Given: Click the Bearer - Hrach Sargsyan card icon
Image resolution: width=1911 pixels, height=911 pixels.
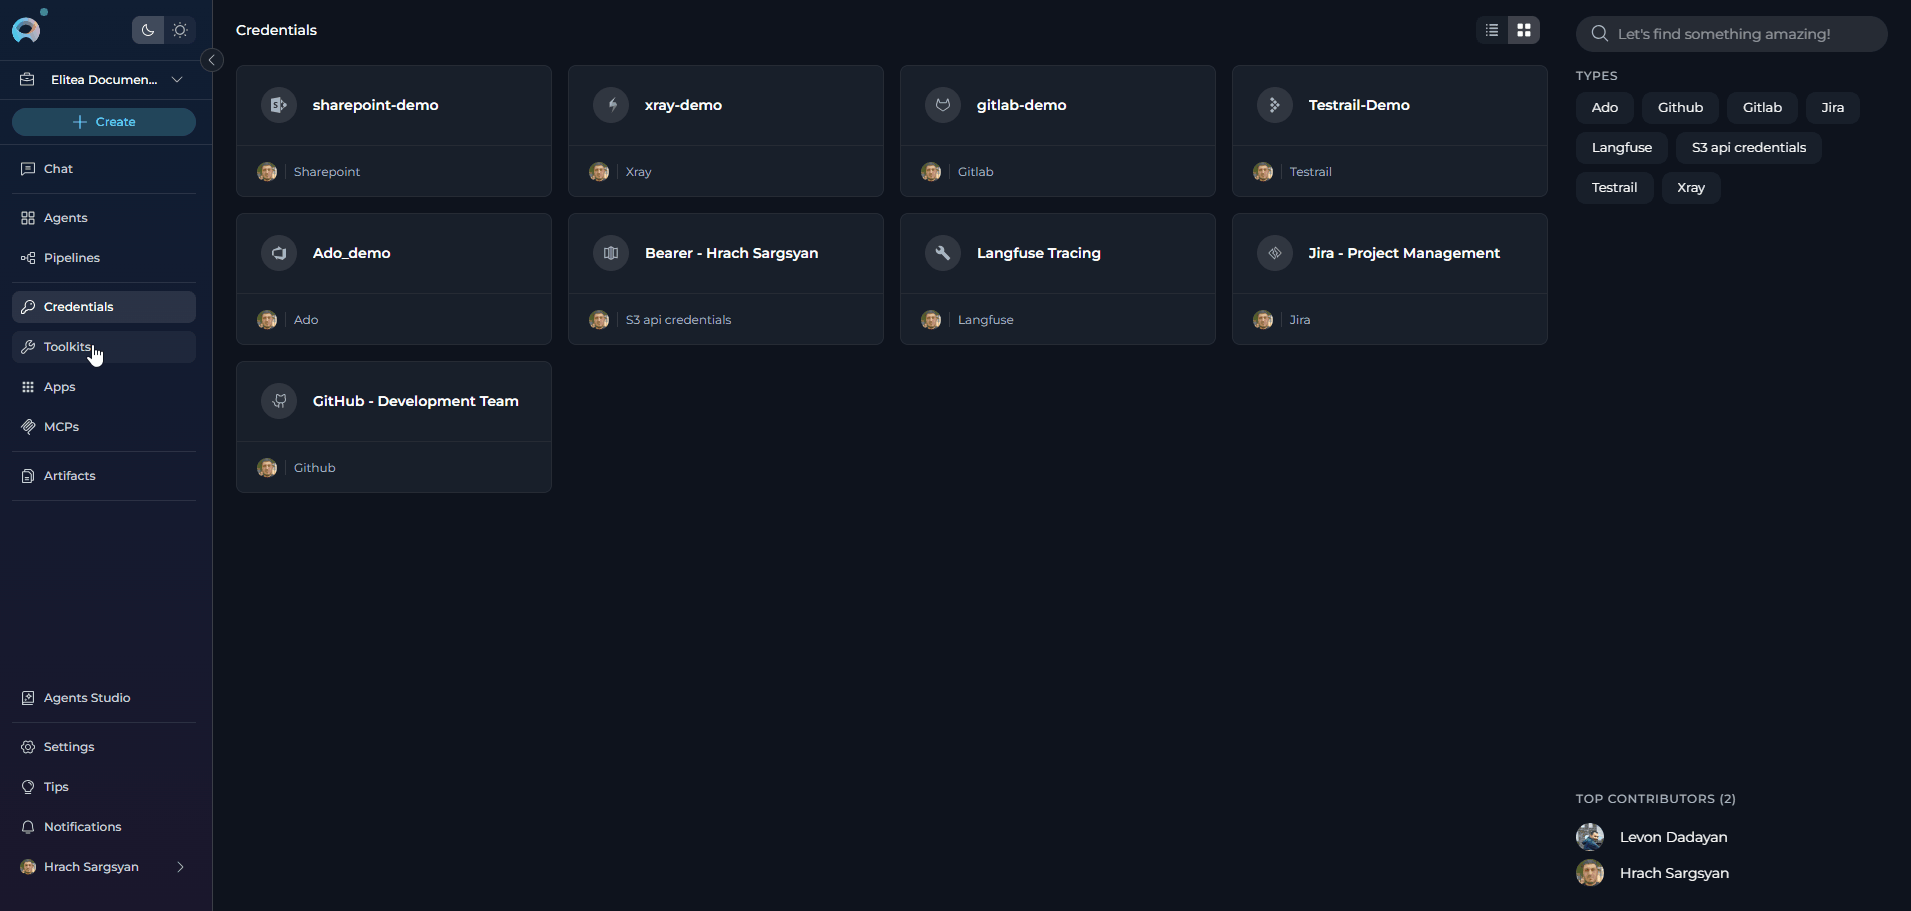Looking at the screenshot, I should [611, 253].
